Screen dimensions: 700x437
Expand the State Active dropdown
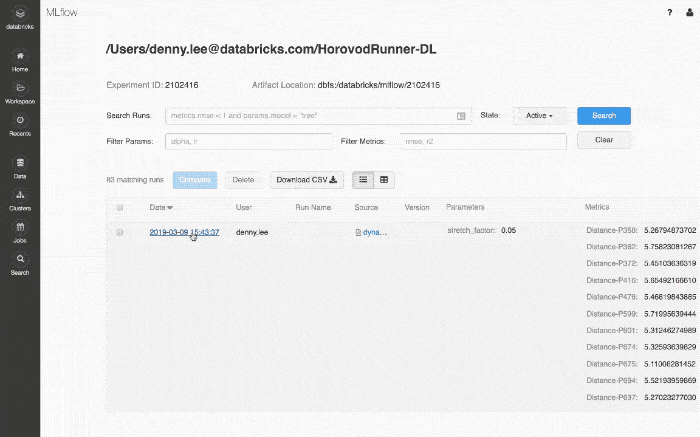[x=540, y=116]
